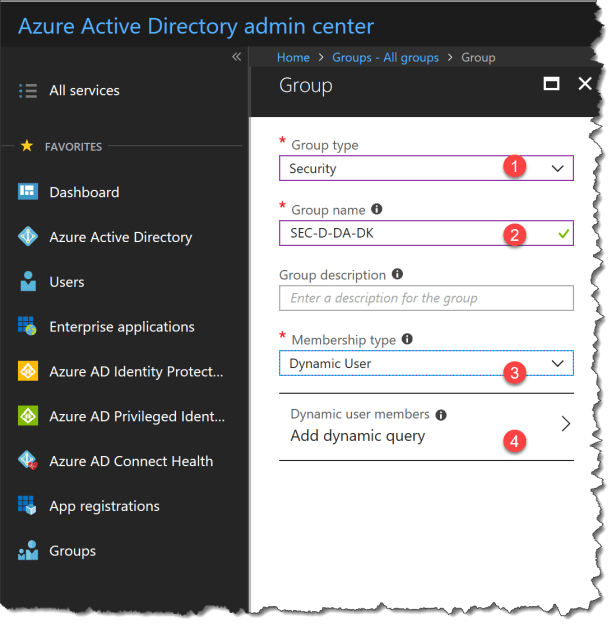Click the Users icon in favorites
The width and height of the screenshot is (616, 628).
[28, 282]
